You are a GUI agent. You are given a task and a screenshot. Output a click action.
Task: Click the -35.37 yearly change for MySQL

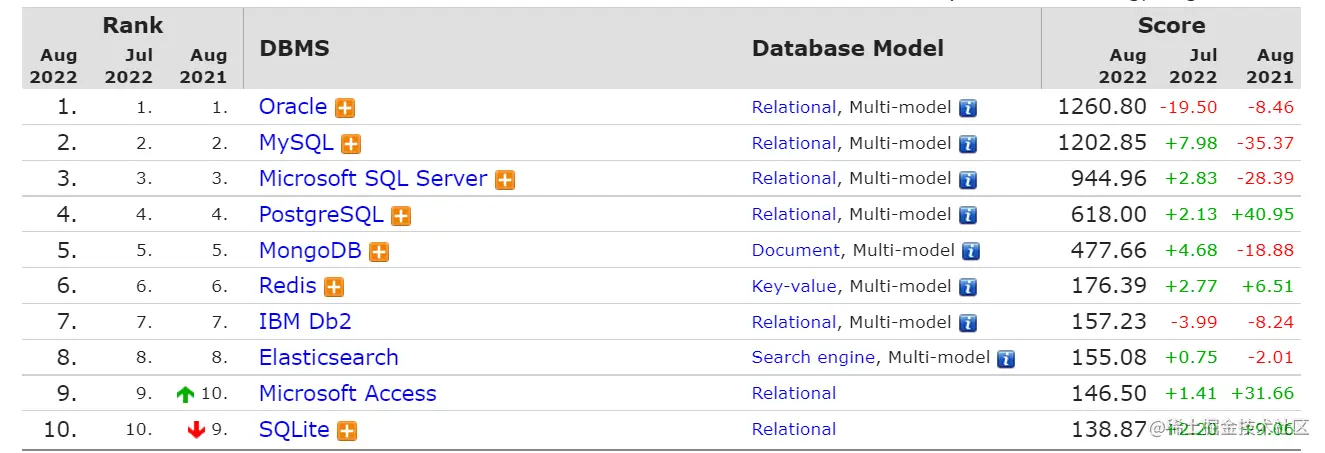point(1265,143)
